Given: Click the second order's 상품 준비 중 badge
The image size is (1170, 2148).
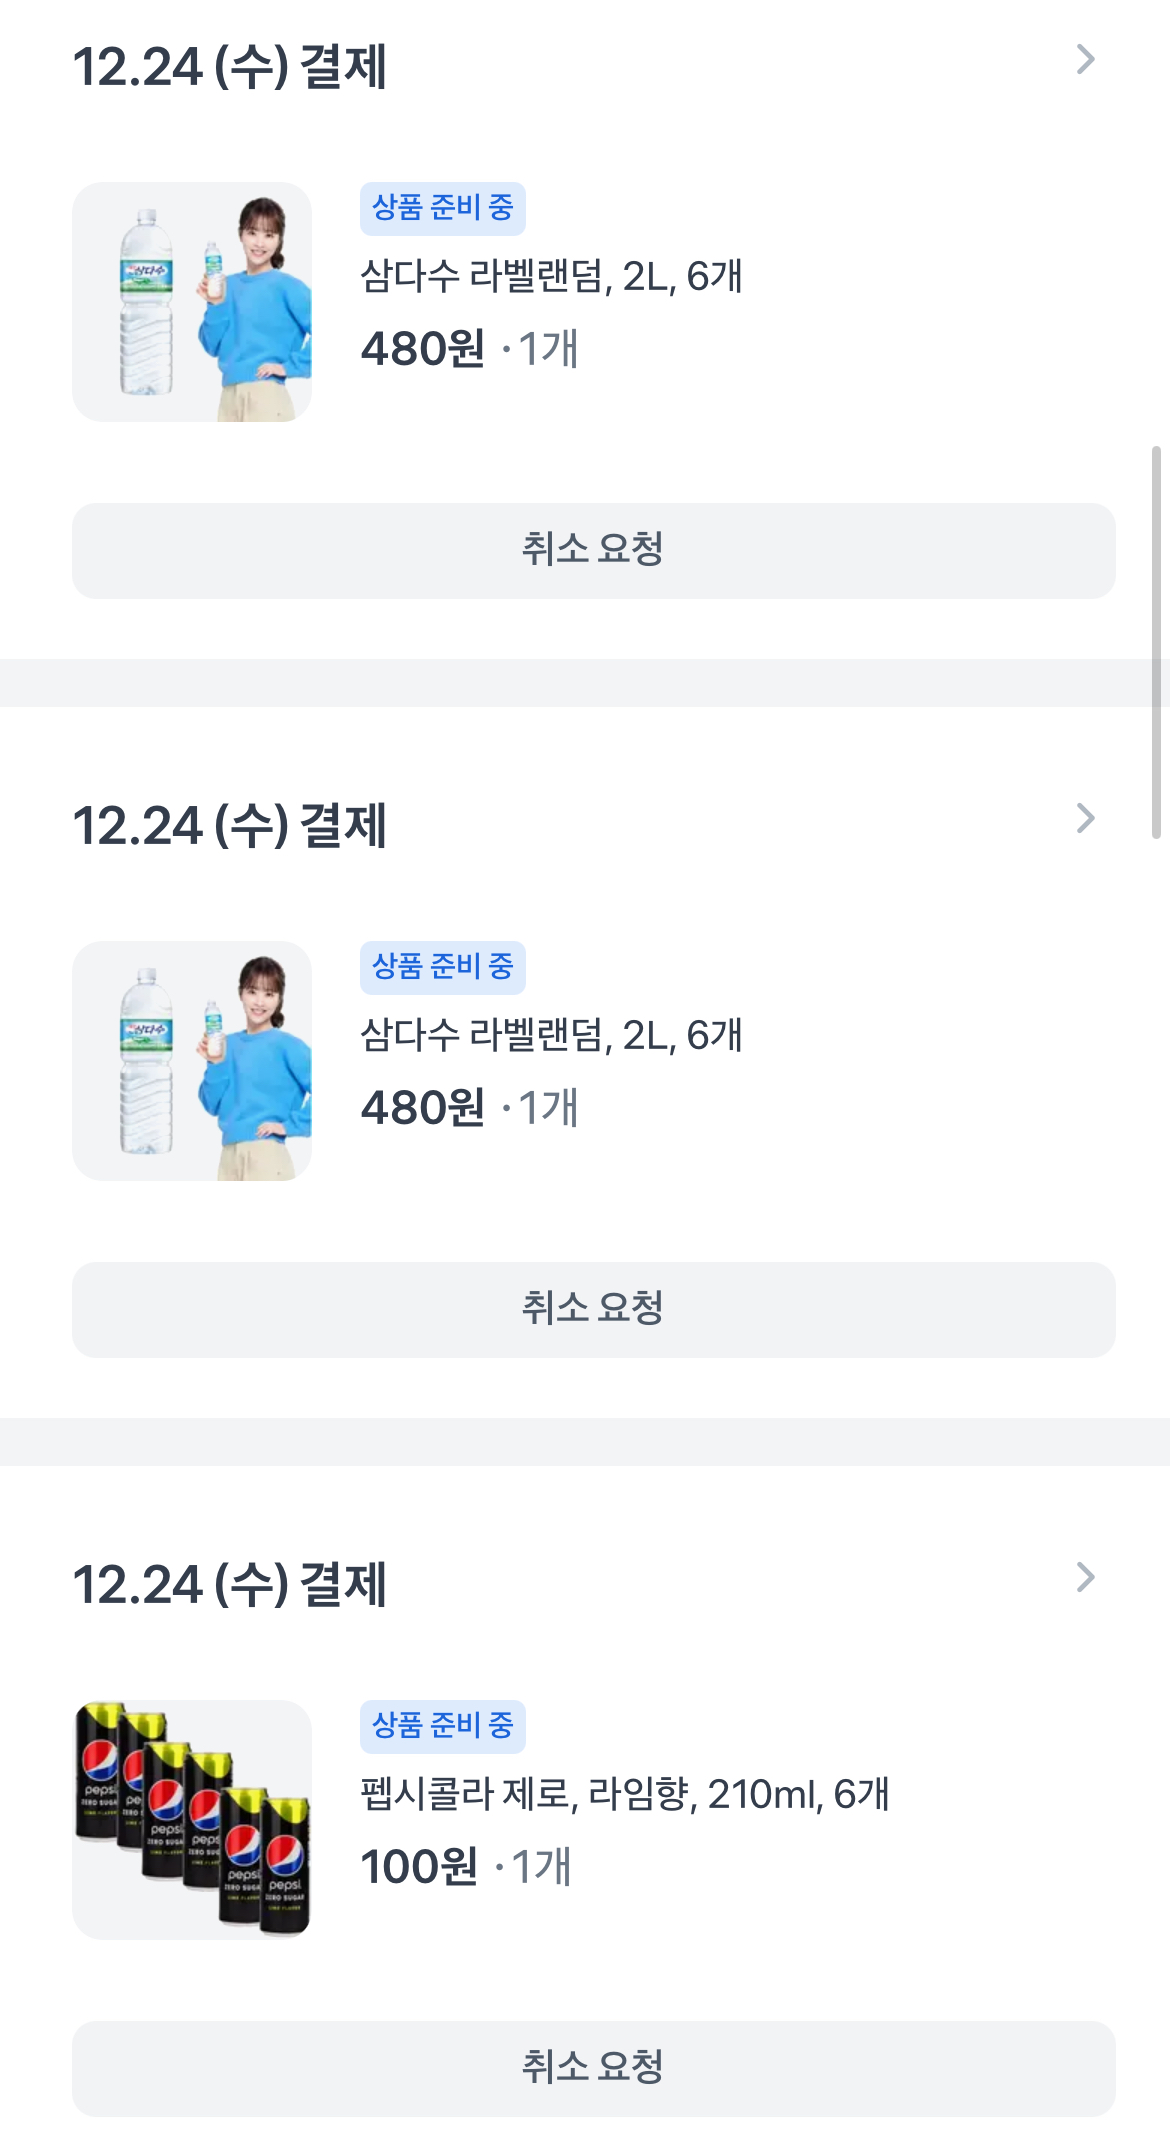Looking at the screenshot, I should point(442,967).
